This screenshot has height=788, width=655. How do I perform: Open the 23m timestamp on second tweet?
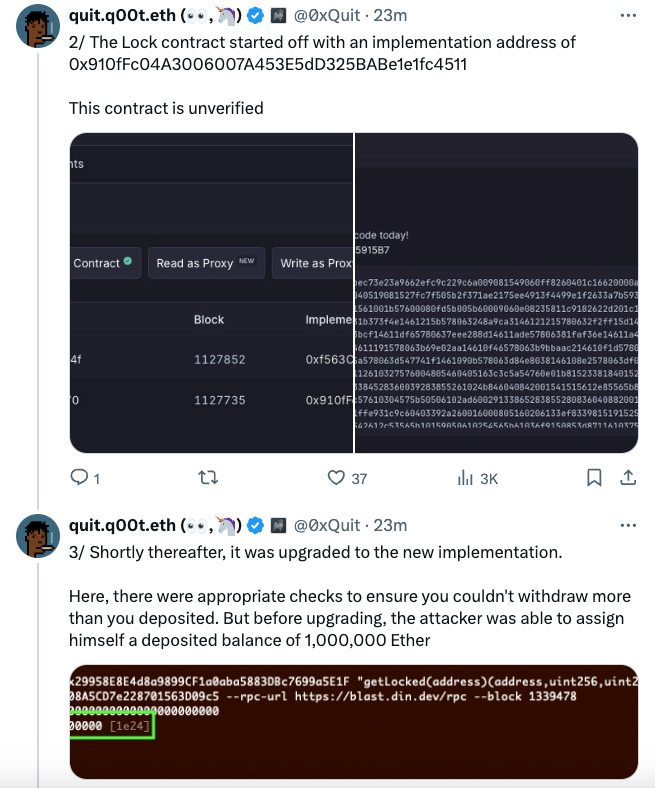pos(390,525)
